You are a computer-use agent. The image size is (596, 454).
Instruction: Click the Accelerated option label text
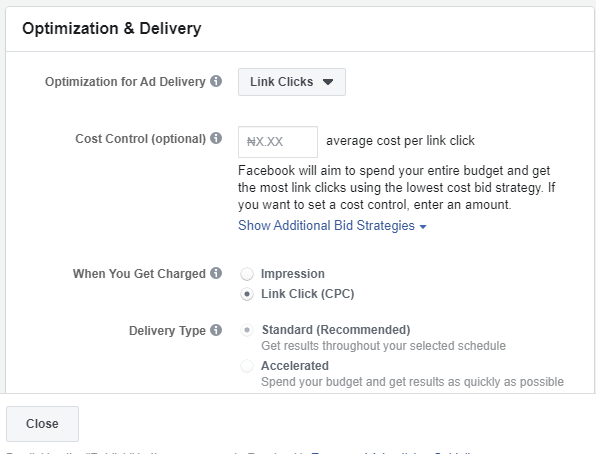(x=295, y=366)
